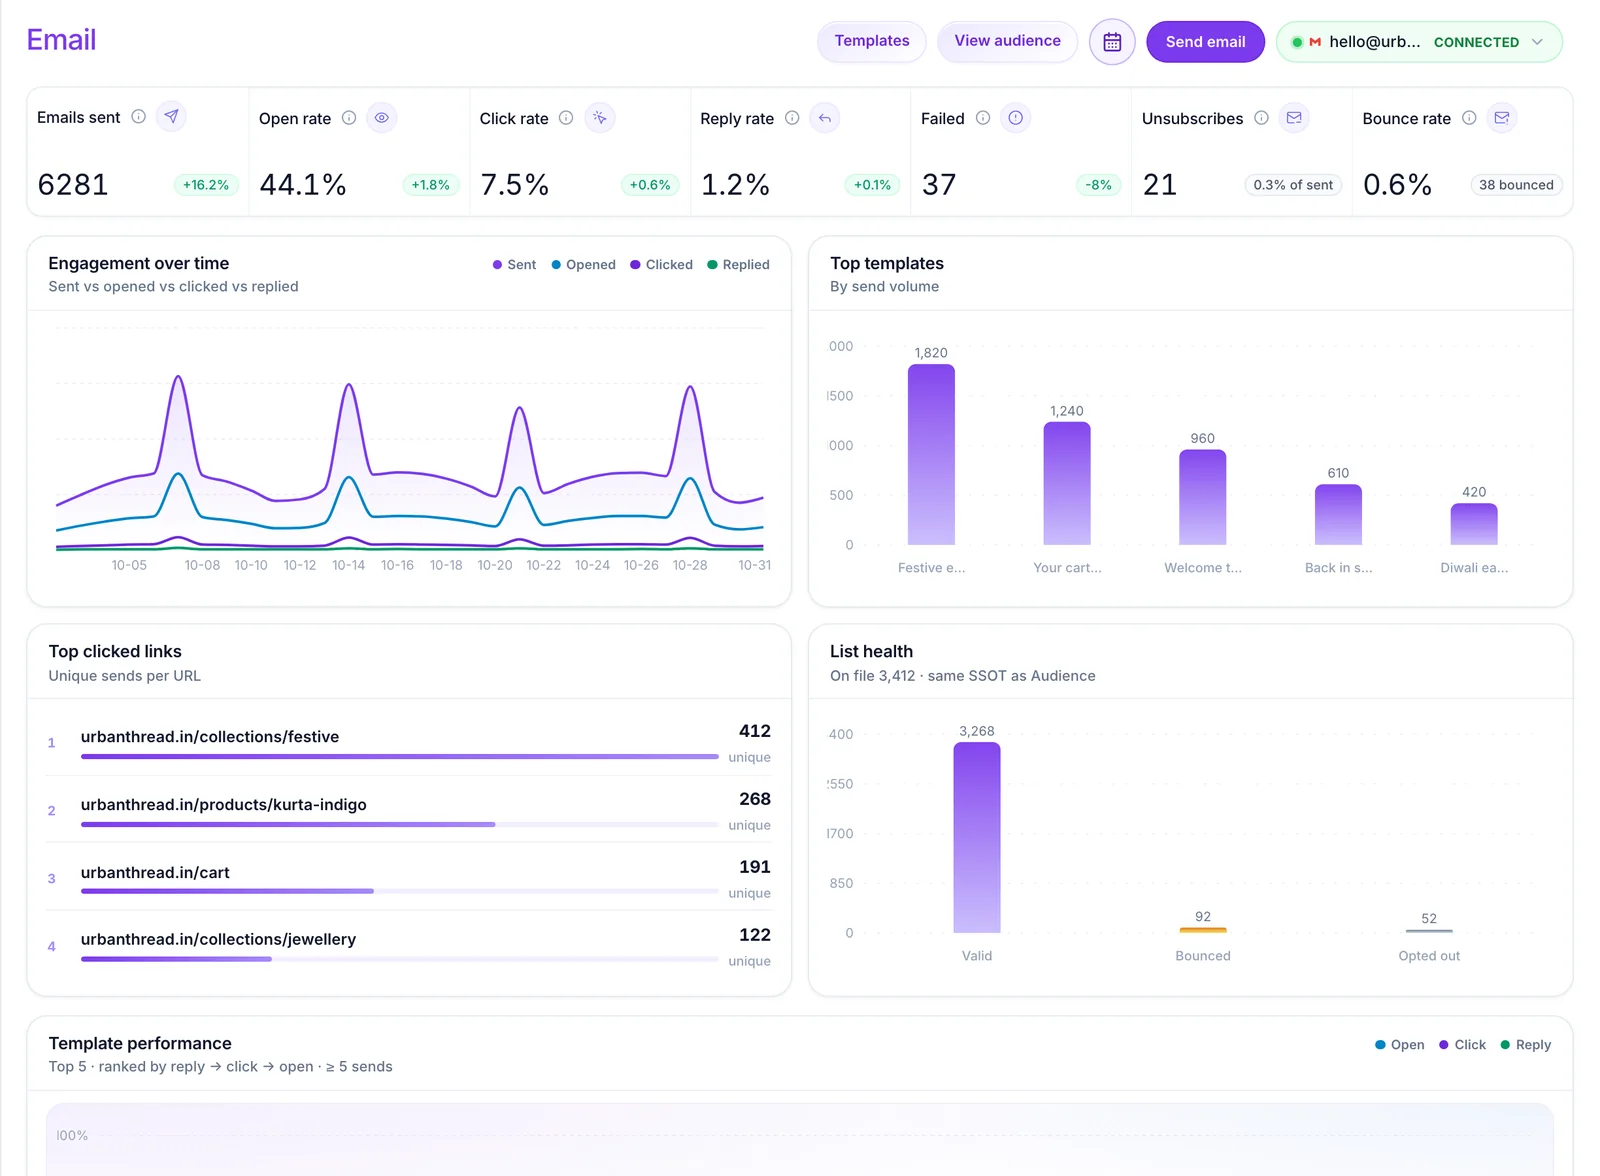Click the eye icon beside Open rate
The image size is (1600, 1176).
pyautogui.click(x=382, y=118)
